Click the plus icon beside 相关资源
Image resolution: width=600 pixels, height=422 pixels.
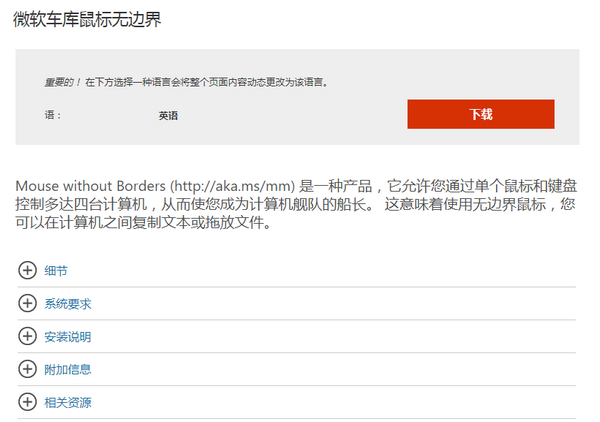point(27,402)
